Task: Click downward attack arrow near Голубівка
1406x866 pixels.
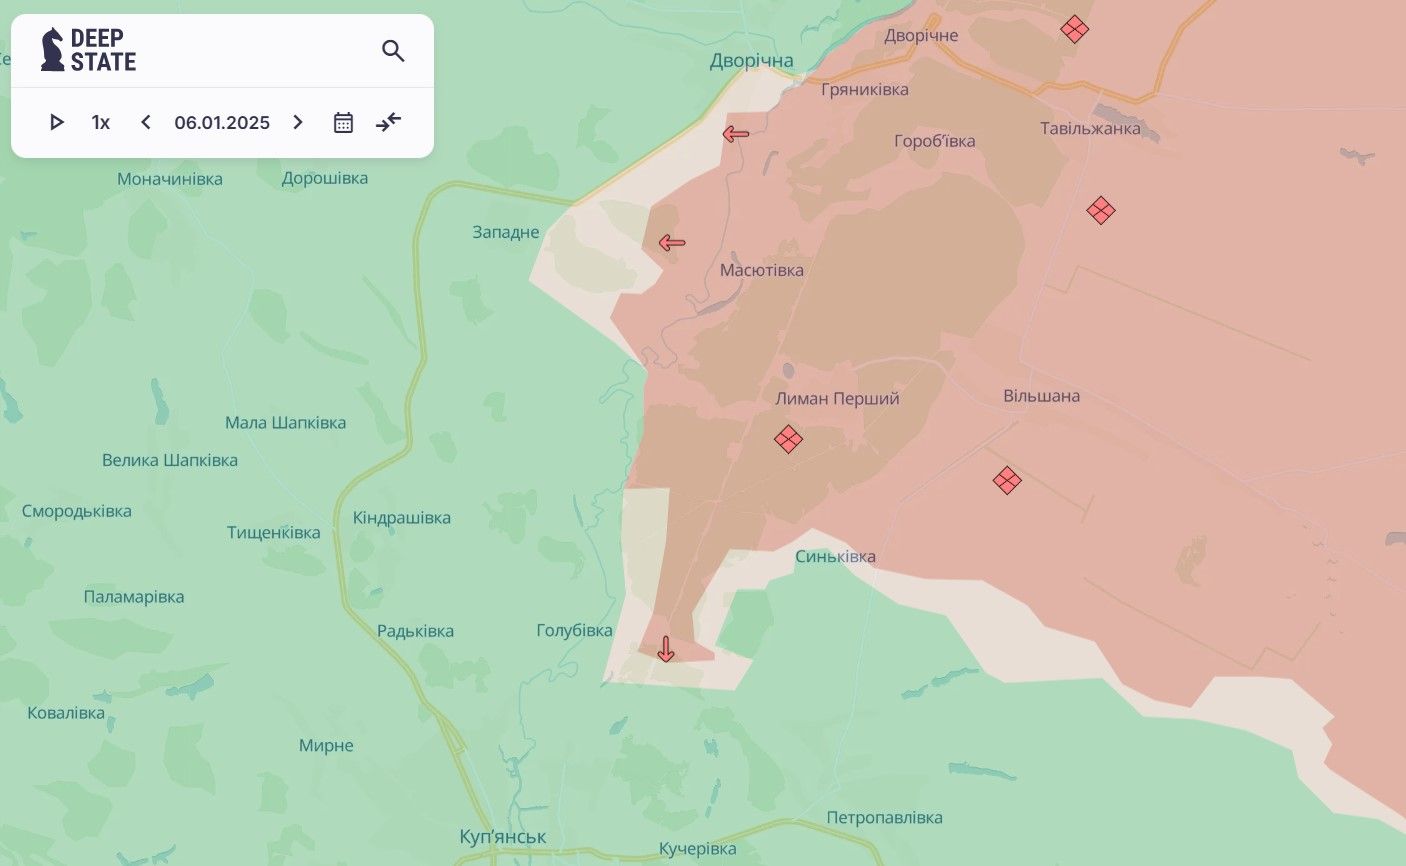Action: click(666, 649)
